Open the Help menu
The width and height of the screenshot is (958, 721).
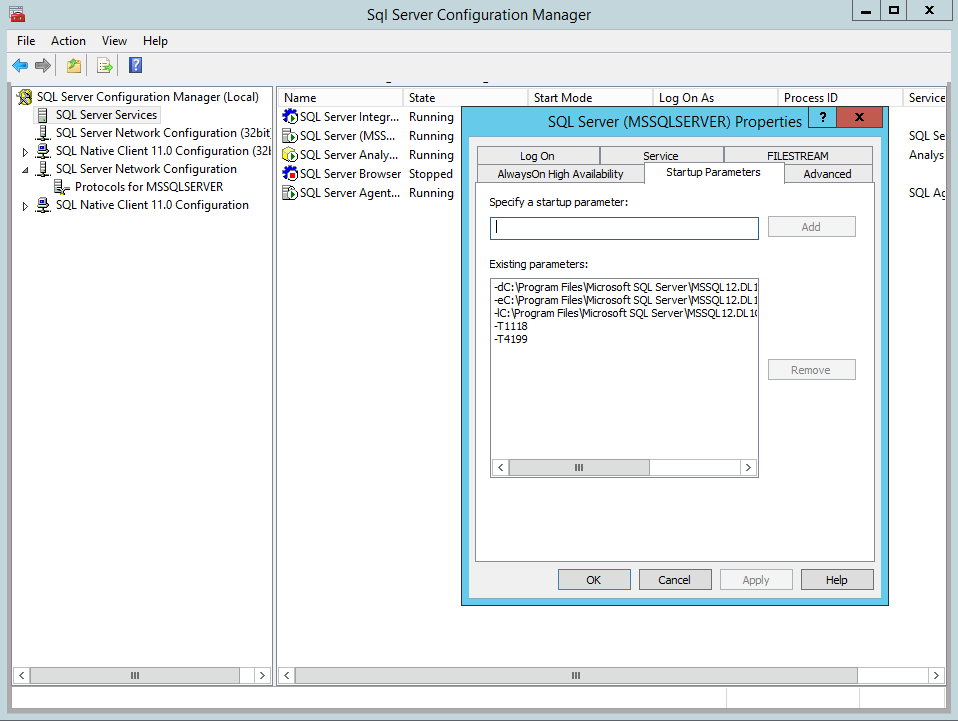(x=155, y=41)
